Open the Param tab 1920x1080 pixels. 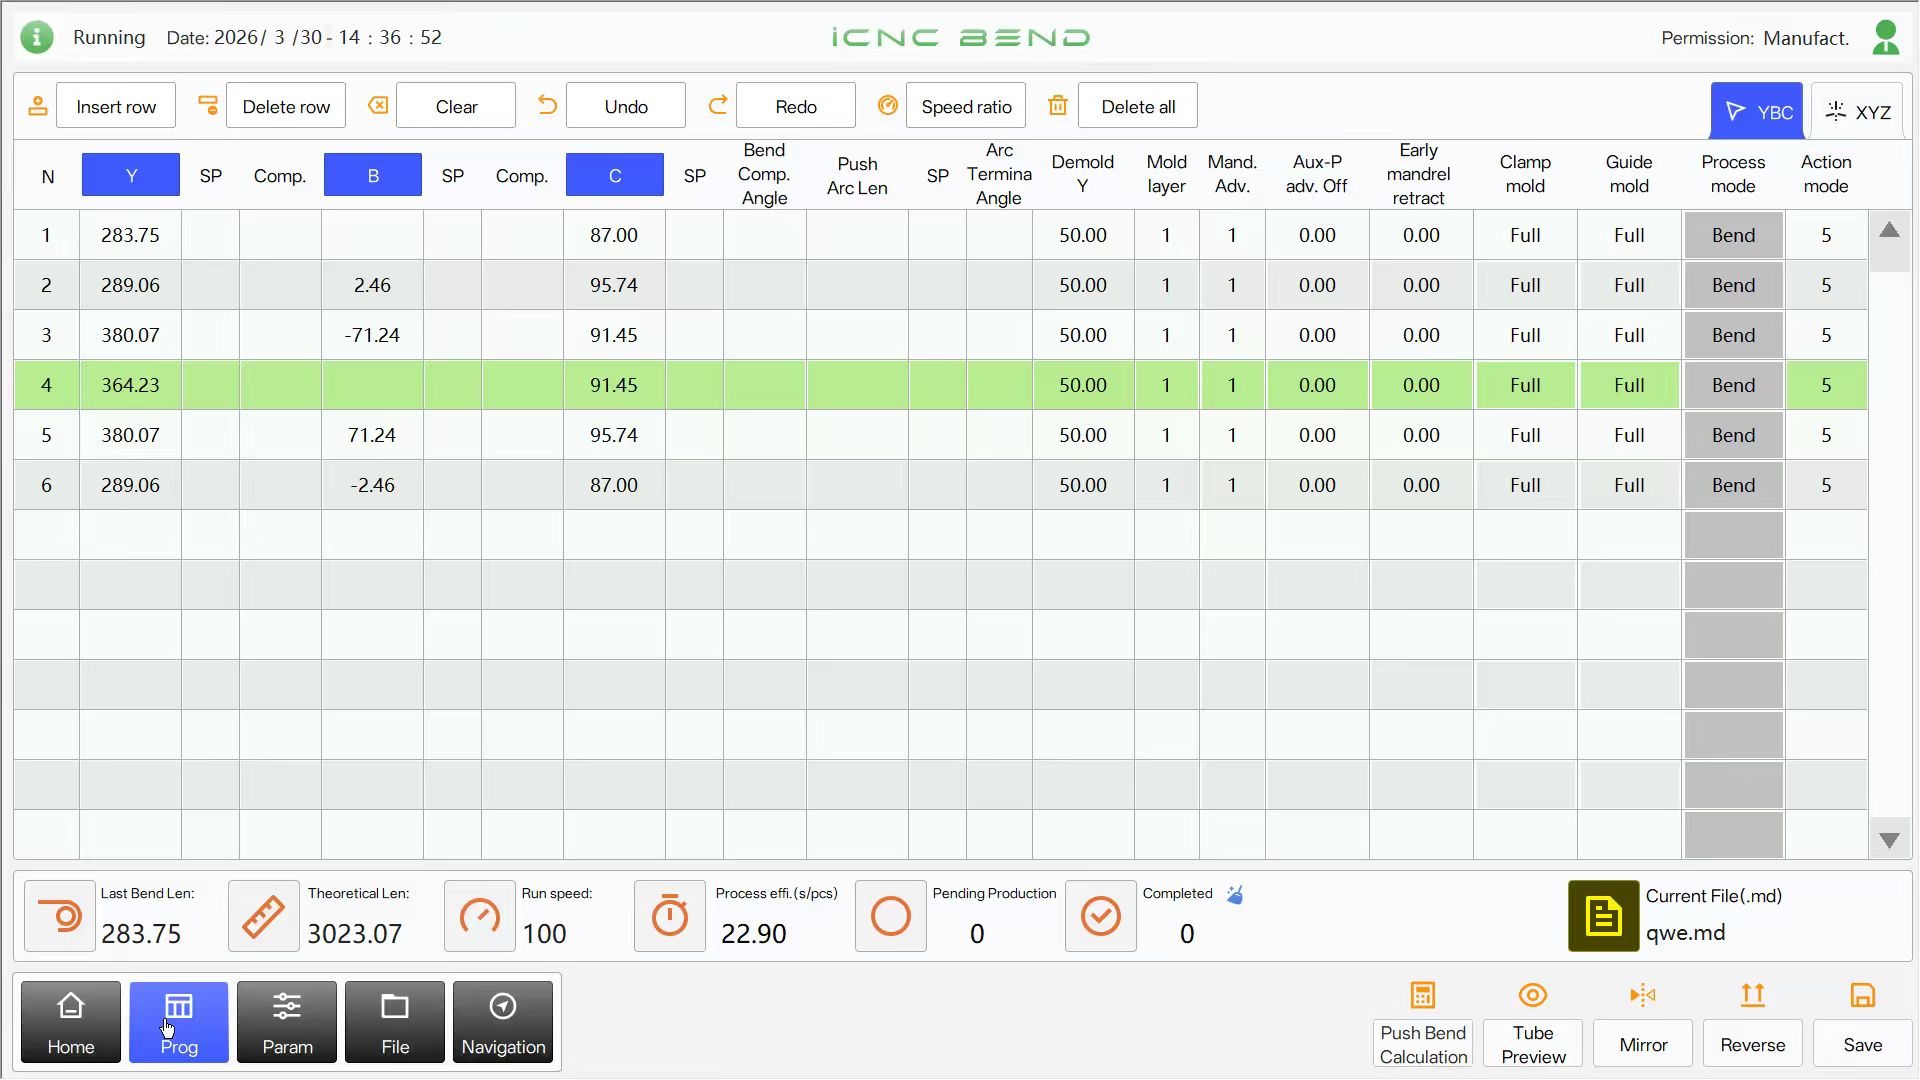[x=287, y=1022]
